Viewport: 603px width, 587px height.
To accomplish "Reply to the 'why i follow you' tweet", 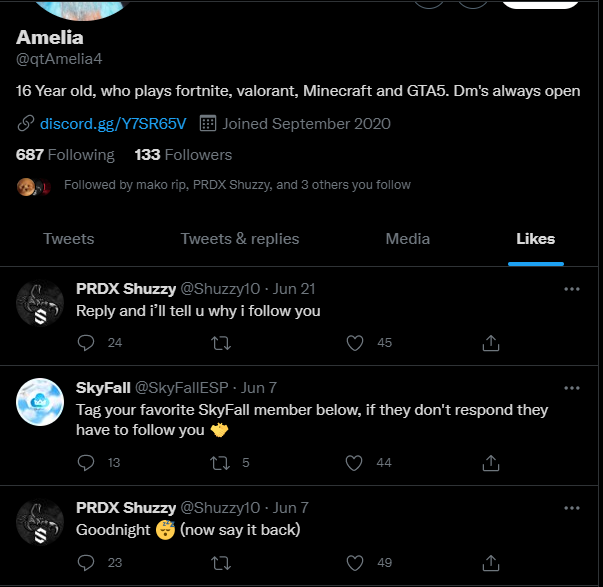I will (86, 343).
